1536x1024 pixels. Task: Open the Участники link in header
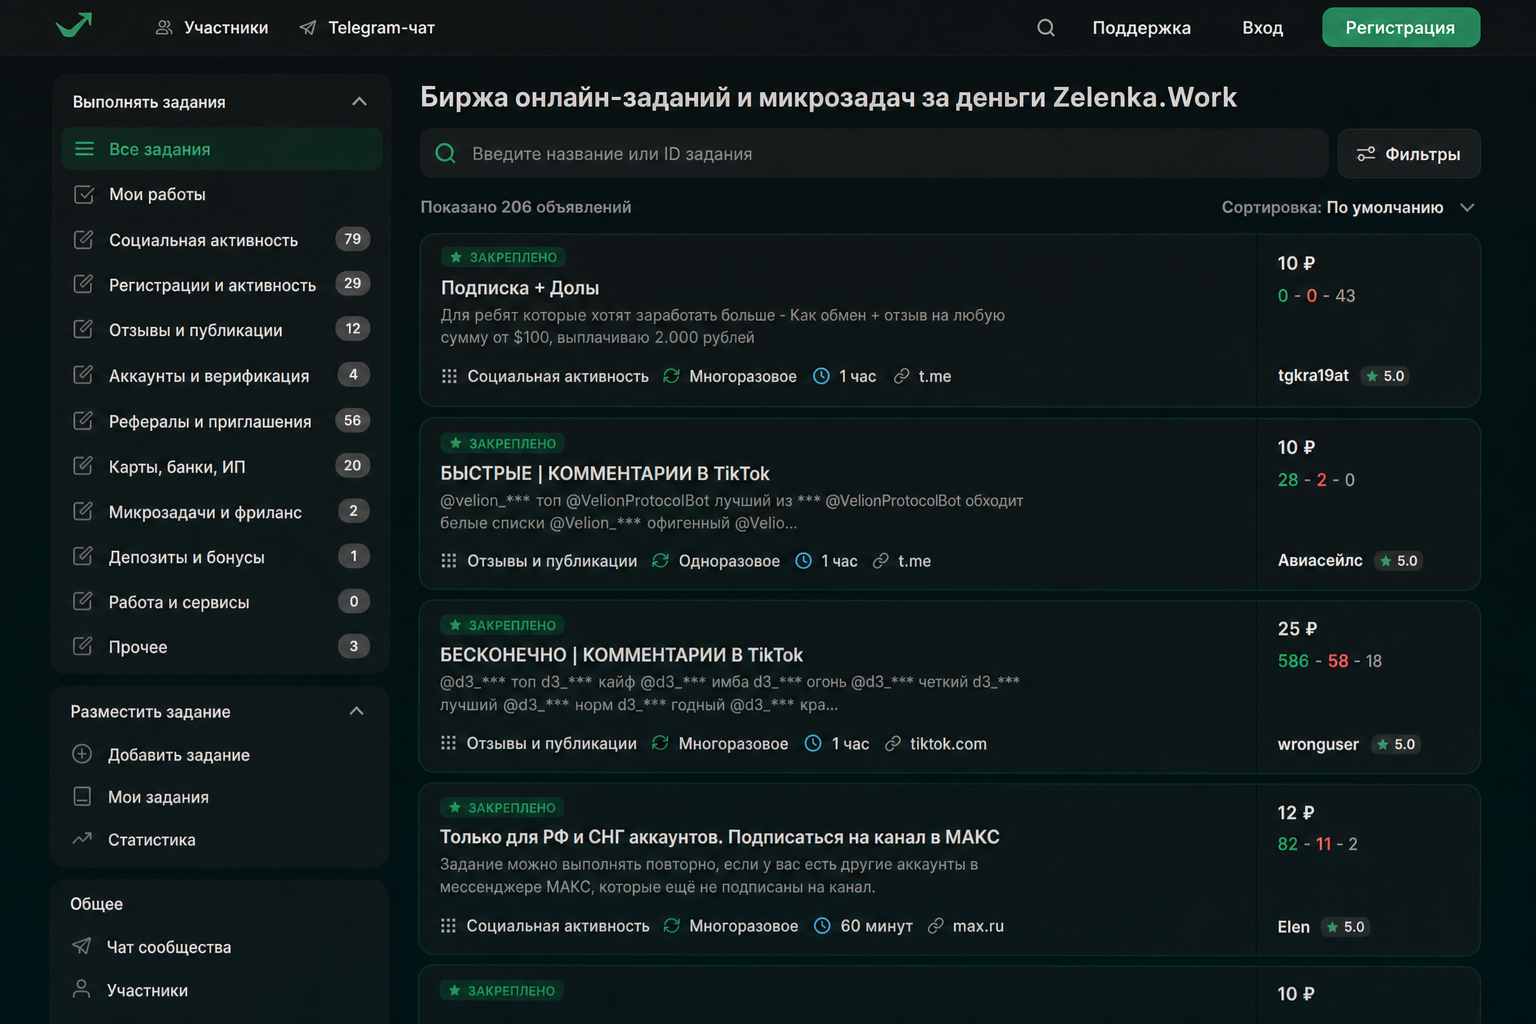212,28
